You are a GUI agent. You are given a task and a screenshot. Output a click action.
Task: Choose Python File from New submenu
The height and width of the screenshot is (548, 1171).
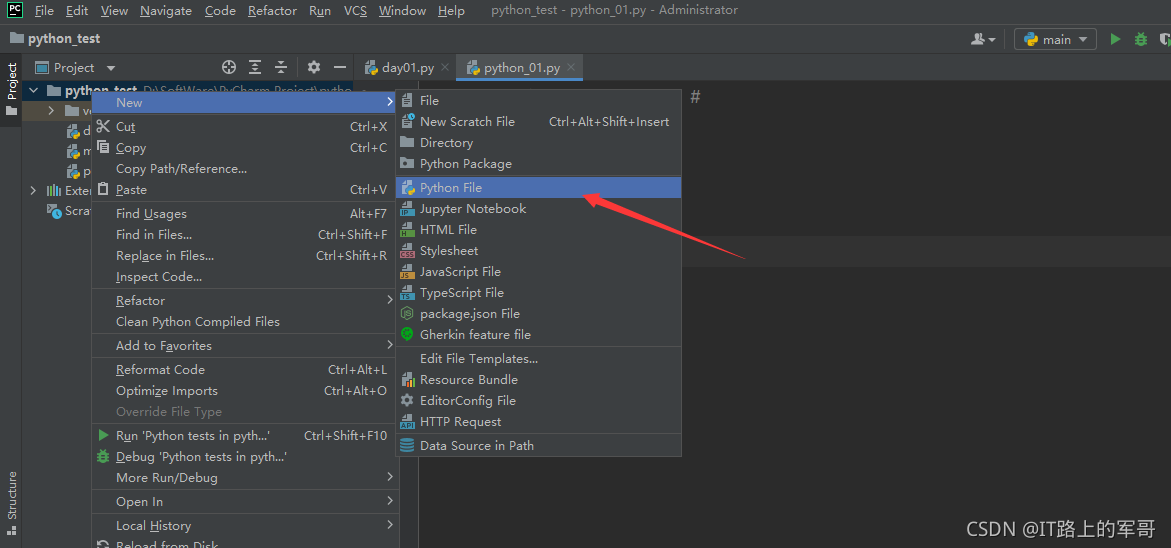pyautogui.click(x=538, y=187)
